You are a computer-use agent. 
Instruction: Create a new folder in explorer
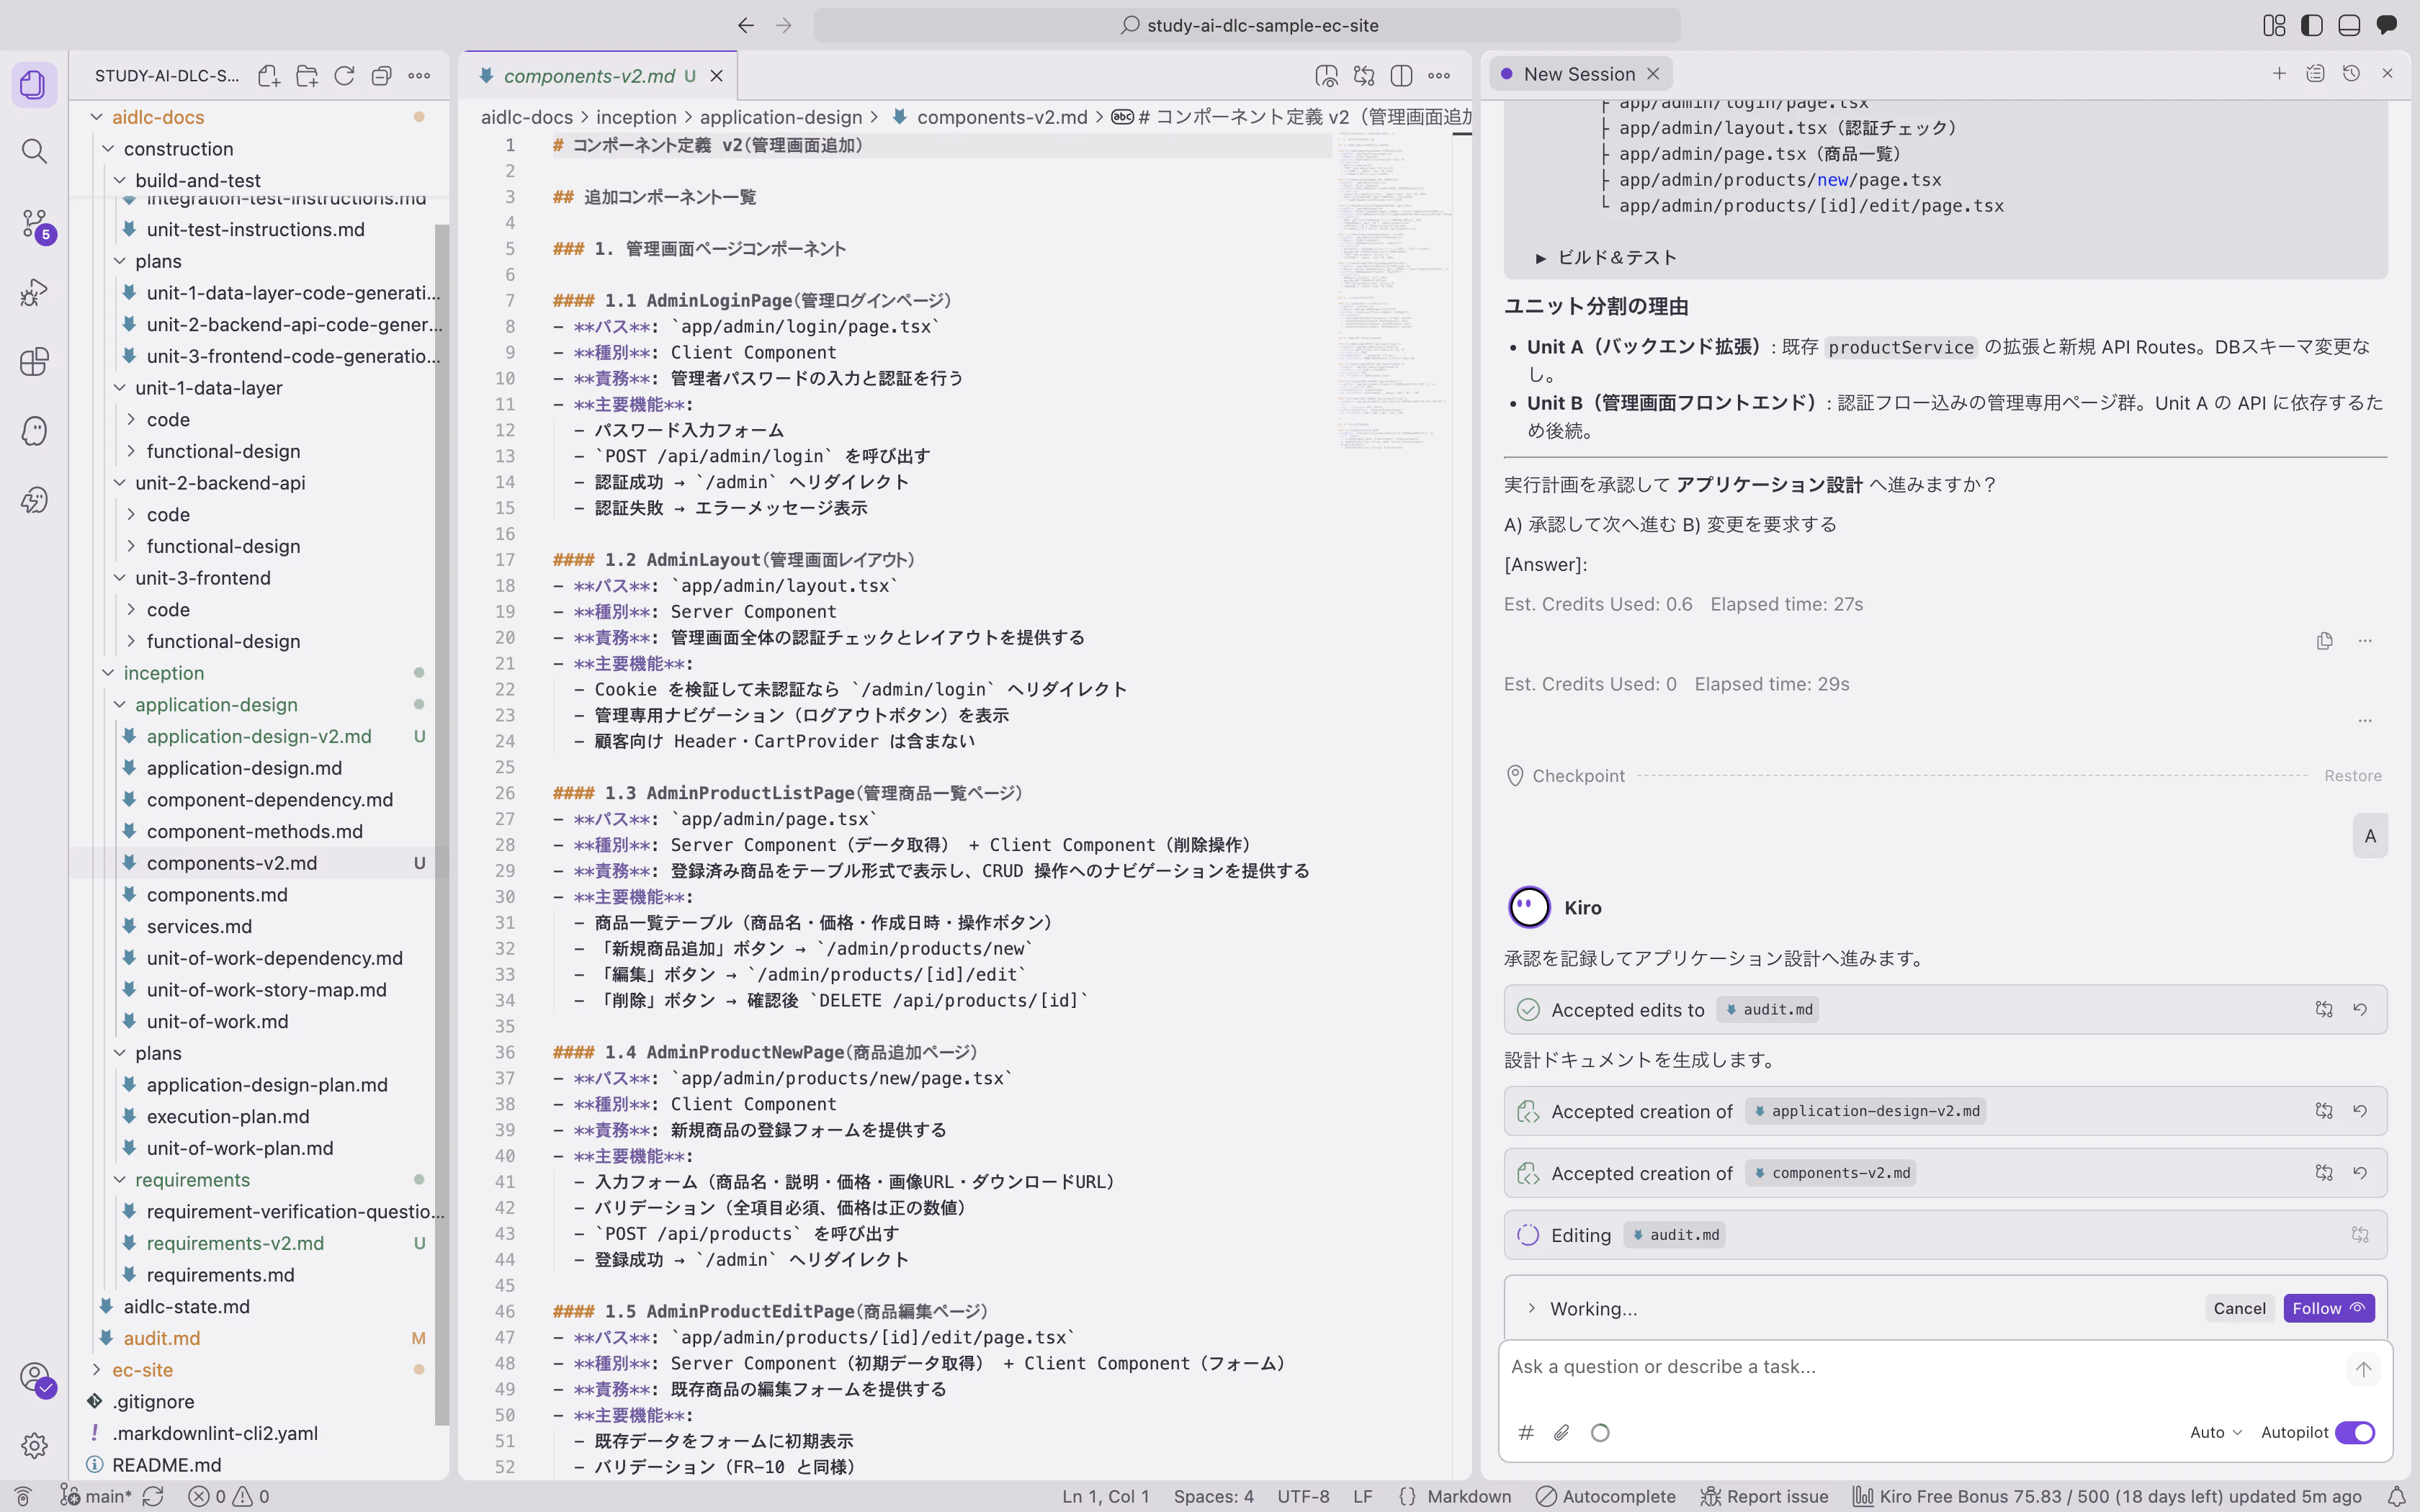(x=307, y=76)
